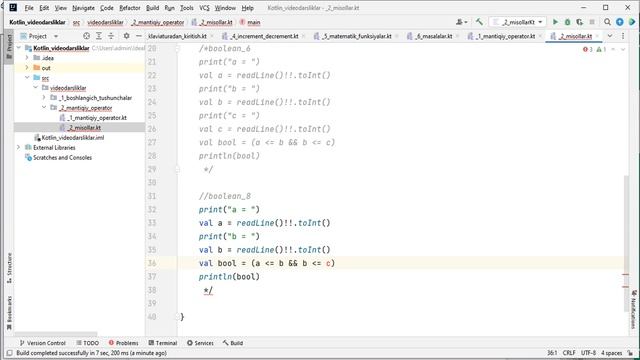Screen dimensions: 640x360
Task: Stop the running process
Action: pyautogui.click(x=592, y=22)
